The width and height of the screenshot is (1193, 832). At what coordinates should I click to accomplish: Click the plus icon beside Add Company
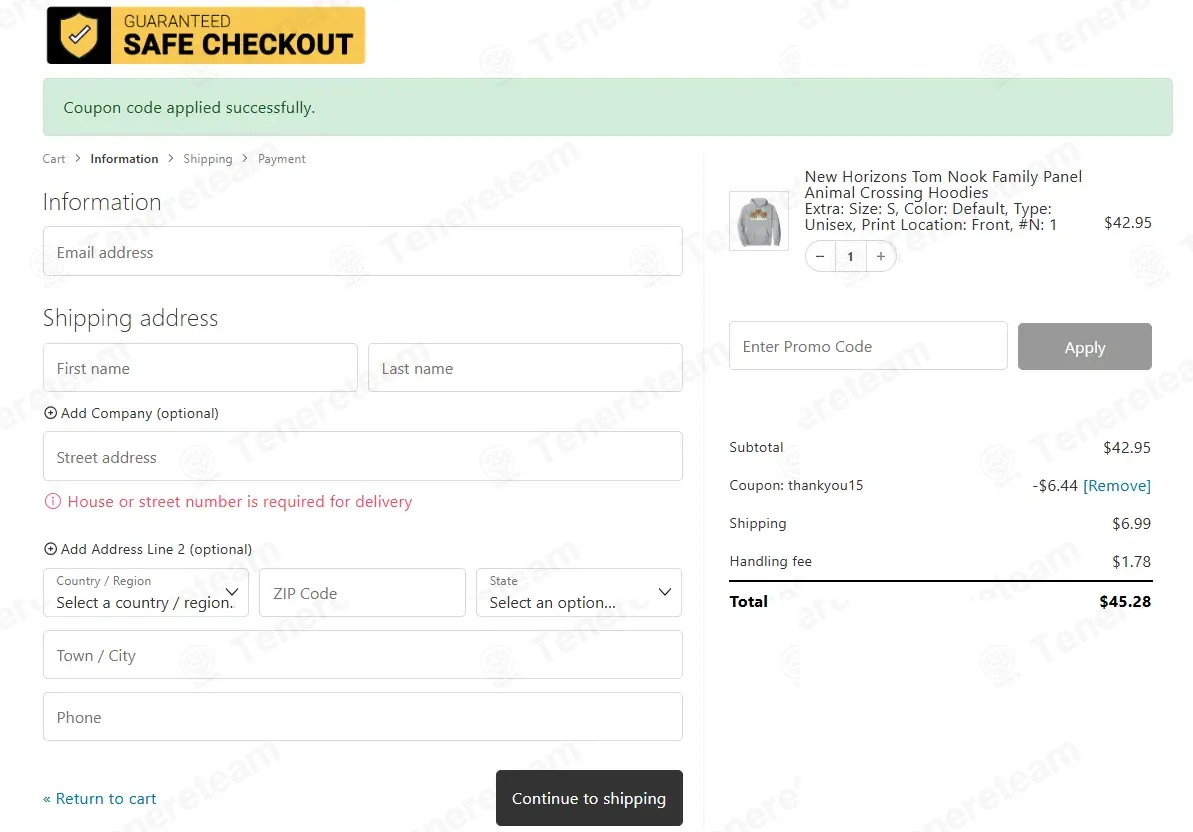click(x=50, y=413)
